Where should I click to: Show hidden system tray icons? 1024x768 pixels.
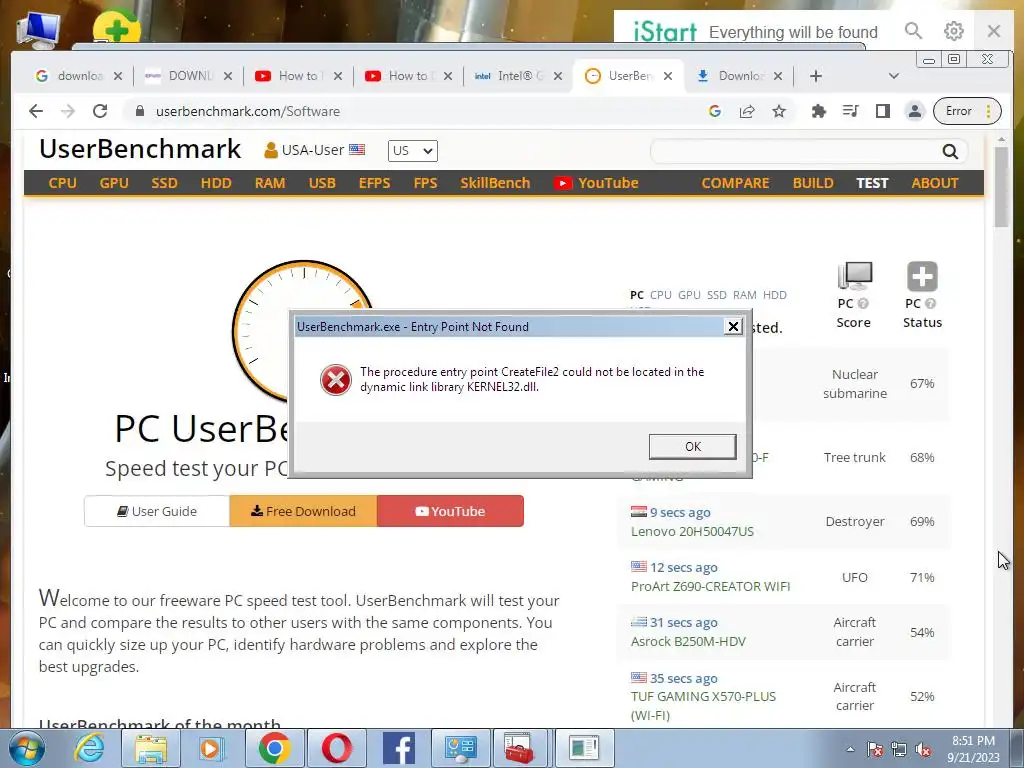click(850, 749)
